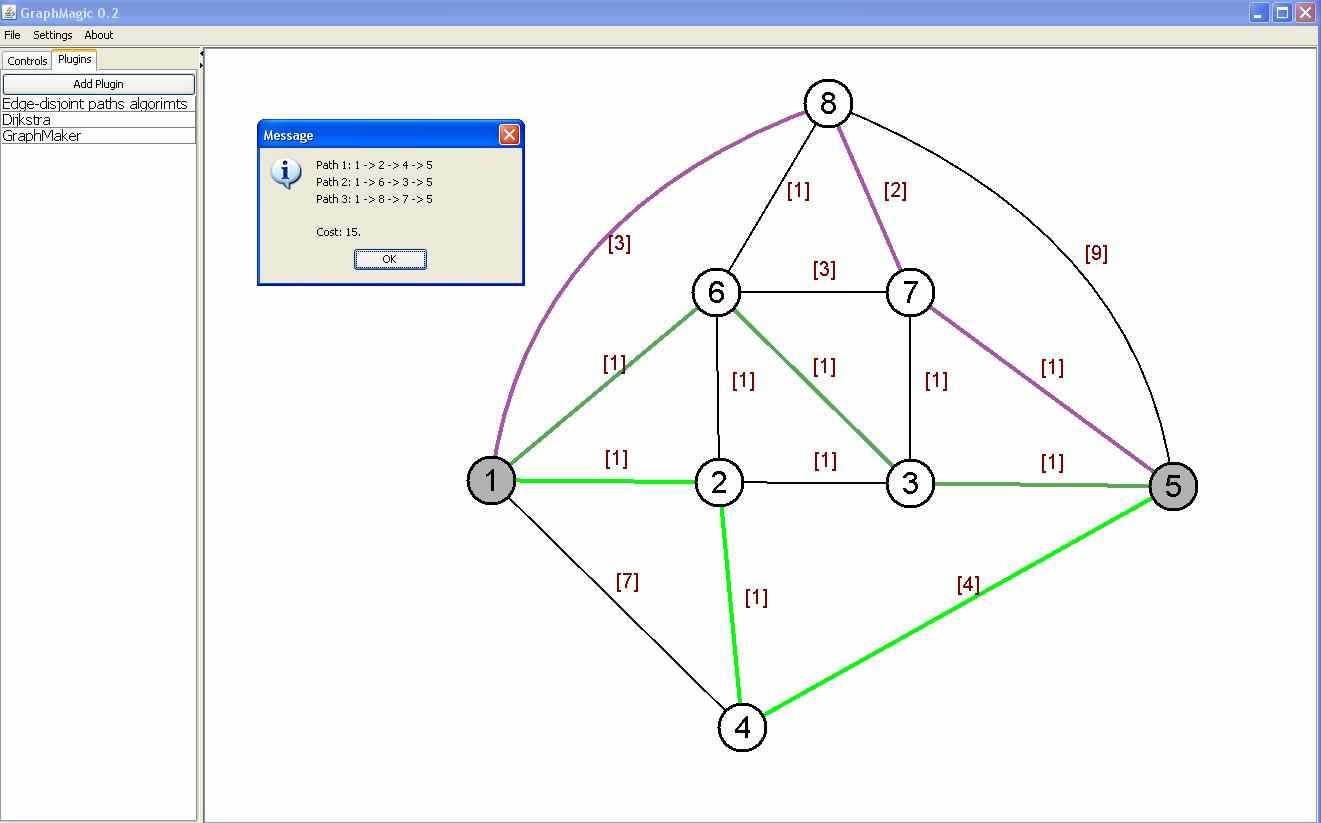Close the GraphMagic window
This screenshot has height=823, width=1321.
coord(1305,13)
